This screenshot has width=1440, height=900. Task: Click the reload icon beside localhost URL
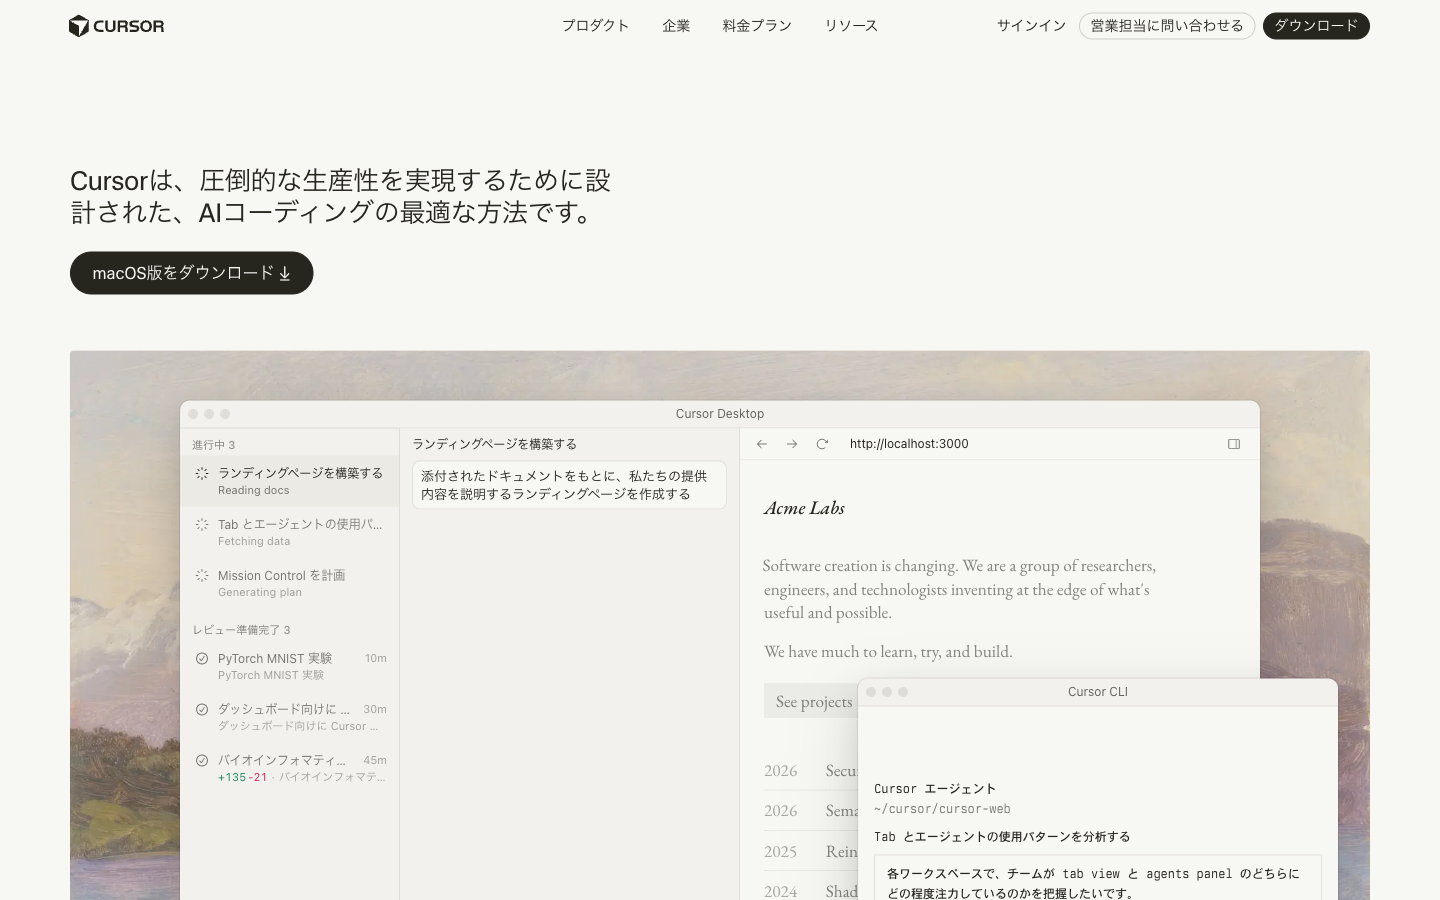click(x=822, y=444)
